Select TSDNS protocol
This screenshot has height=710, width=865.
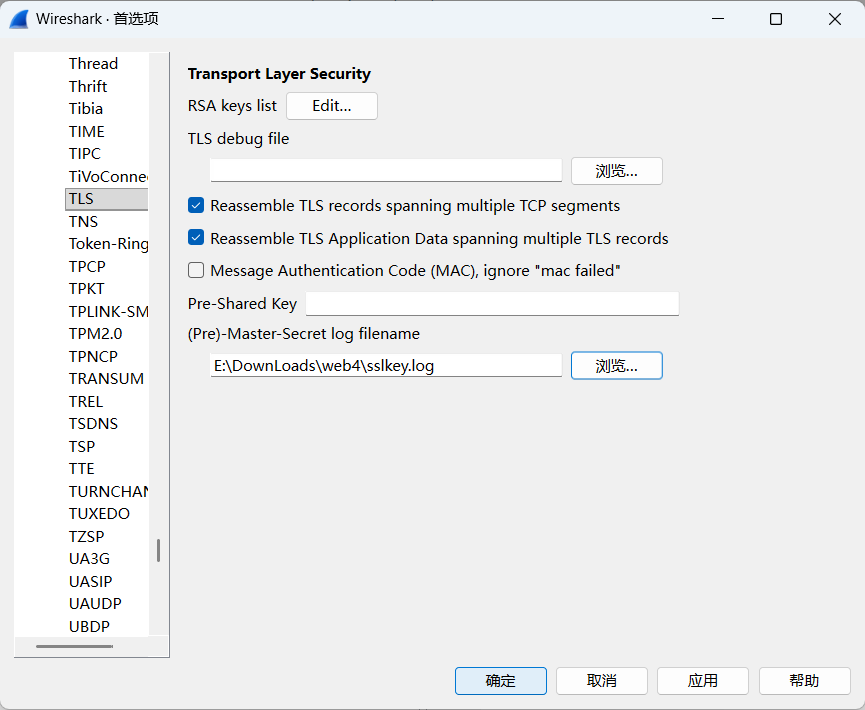pyautogui.click(x=93, y=424)
